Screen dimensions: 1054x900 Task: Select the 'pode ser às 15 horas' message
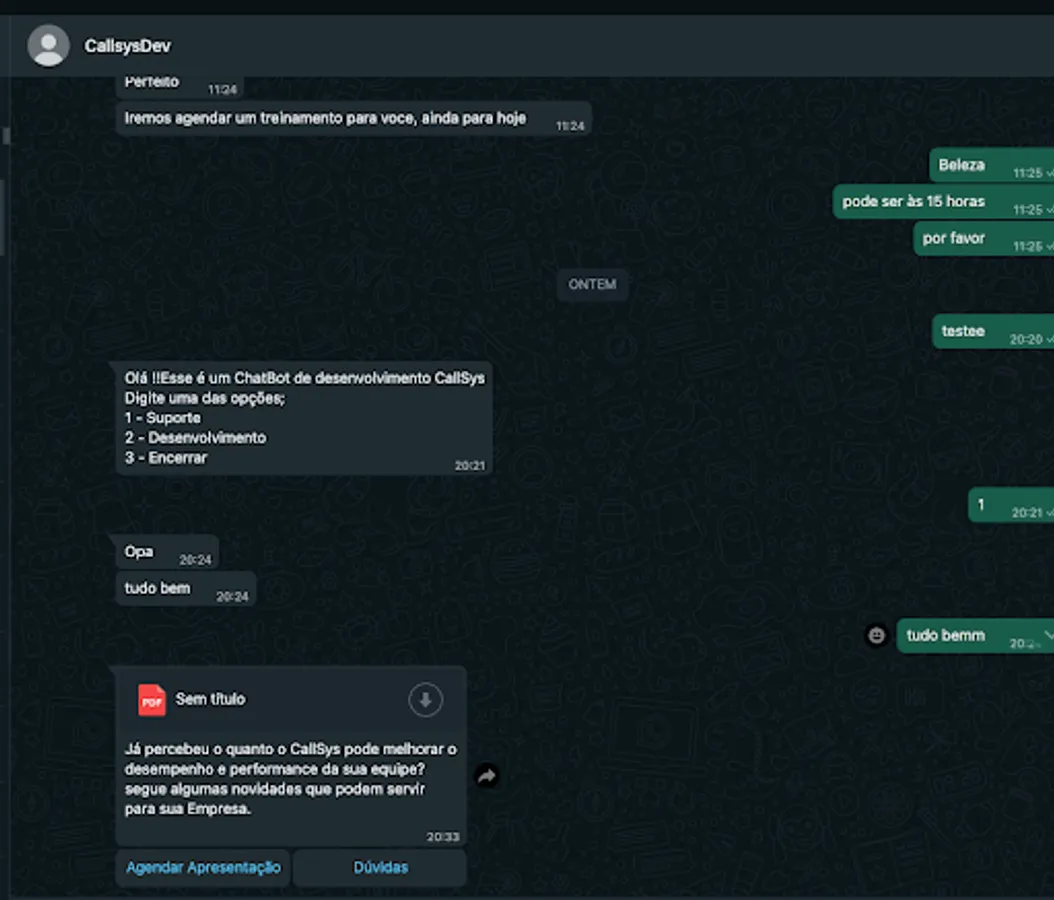[x=944, y=202]
